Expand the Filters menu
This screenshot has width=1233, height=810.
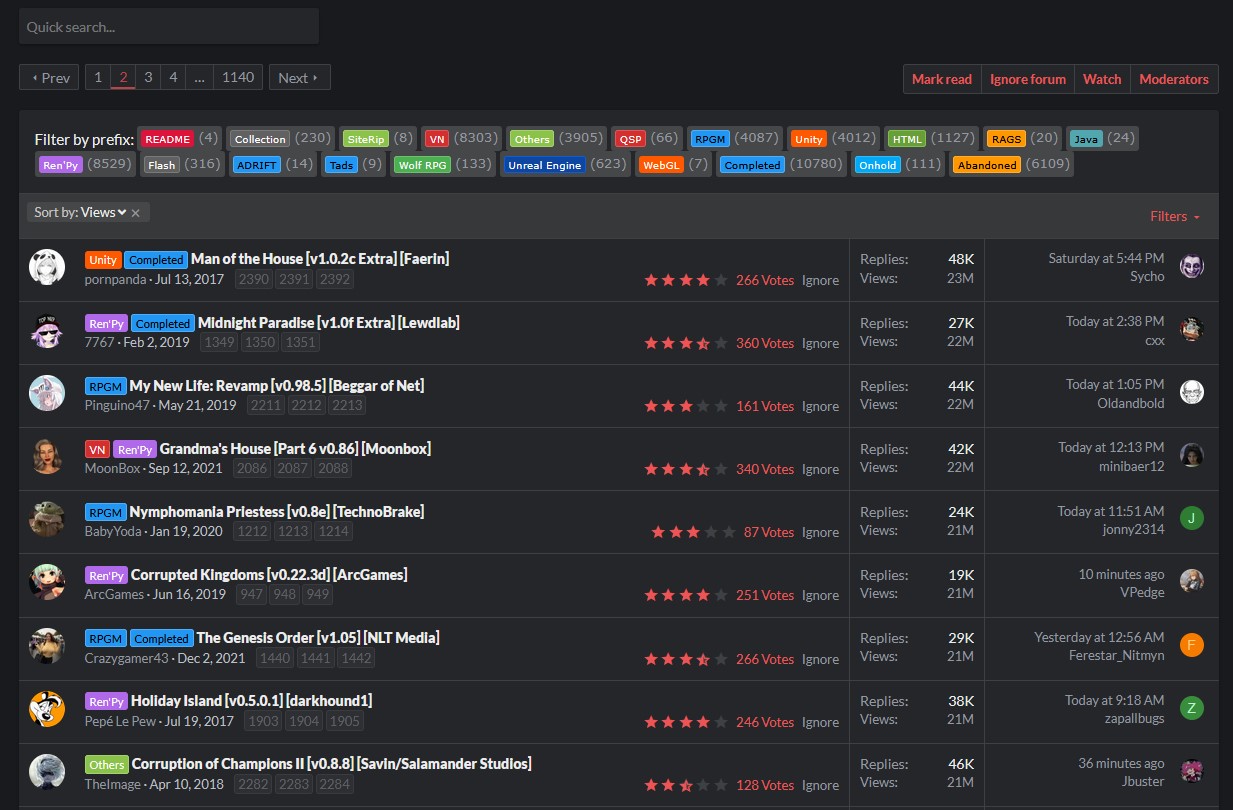(x=1175, y=216)
